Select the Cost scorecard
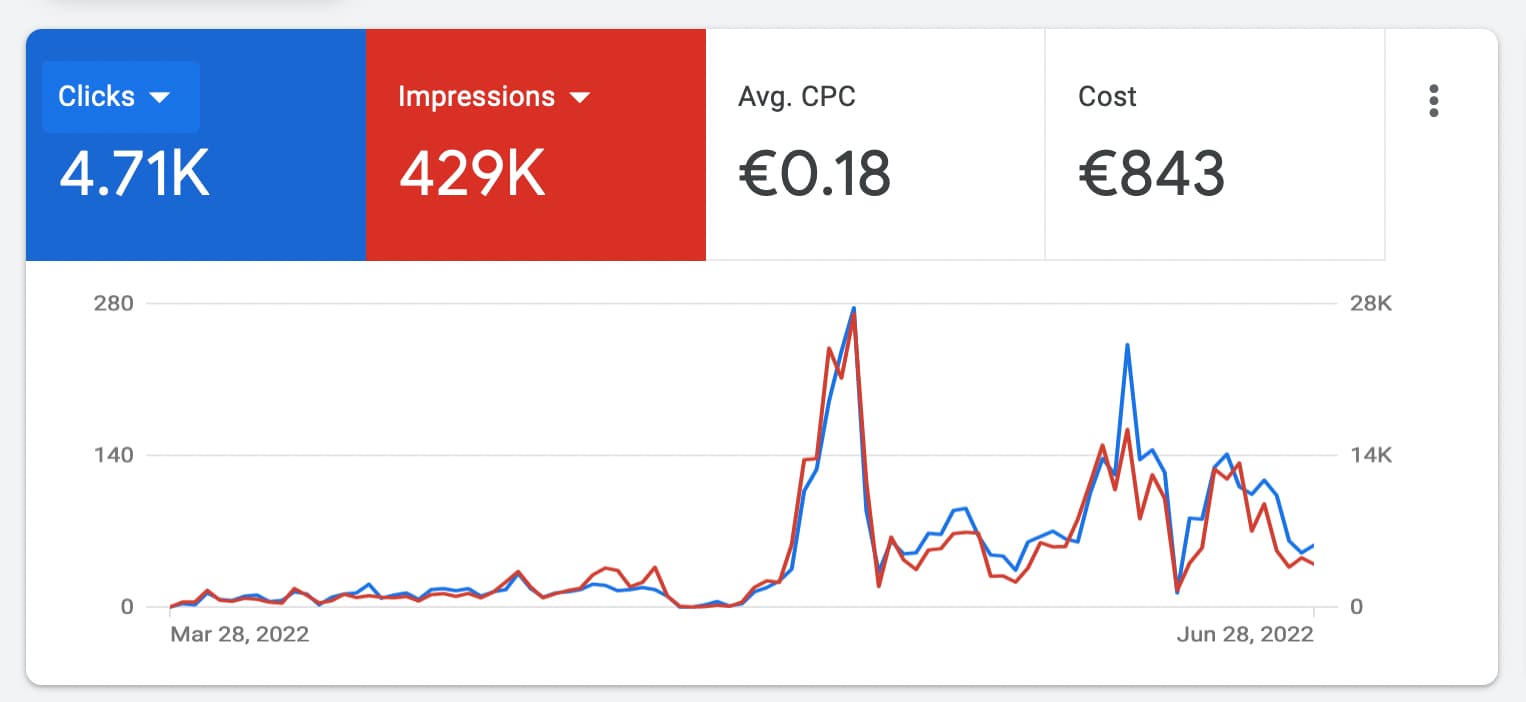 [x=1215, y=145]
